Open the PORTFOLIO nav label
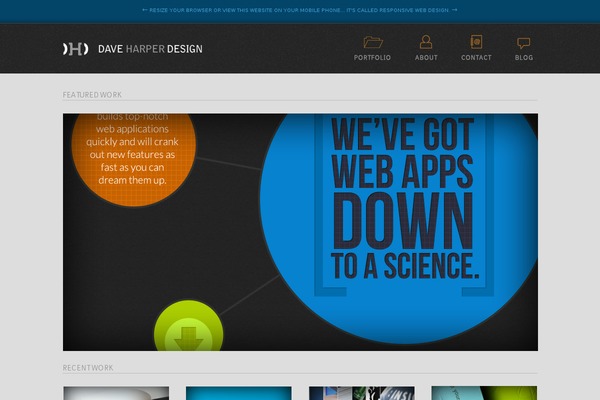Viewport: 600px width, 400px height. pyautogui.click(x=372, y=57)
